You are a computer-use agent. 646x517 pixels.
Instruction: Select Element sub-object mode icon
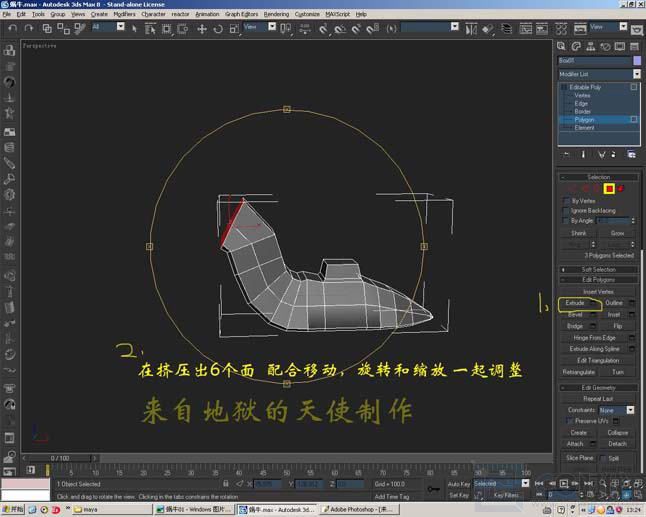click(621, 189)
